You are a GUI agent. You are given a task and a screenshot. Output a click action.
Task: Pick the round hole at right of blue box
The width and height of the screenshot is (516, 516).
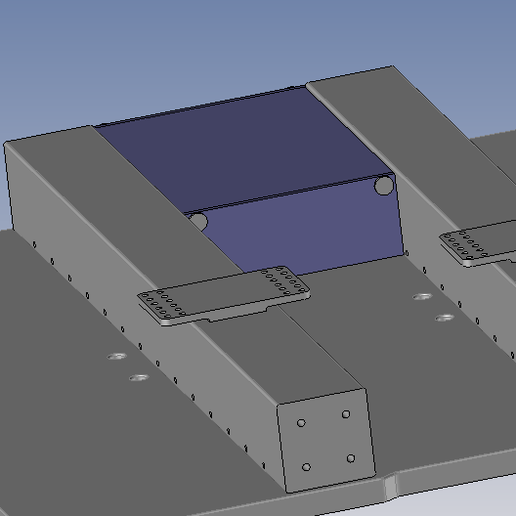(x=384, y=185)
